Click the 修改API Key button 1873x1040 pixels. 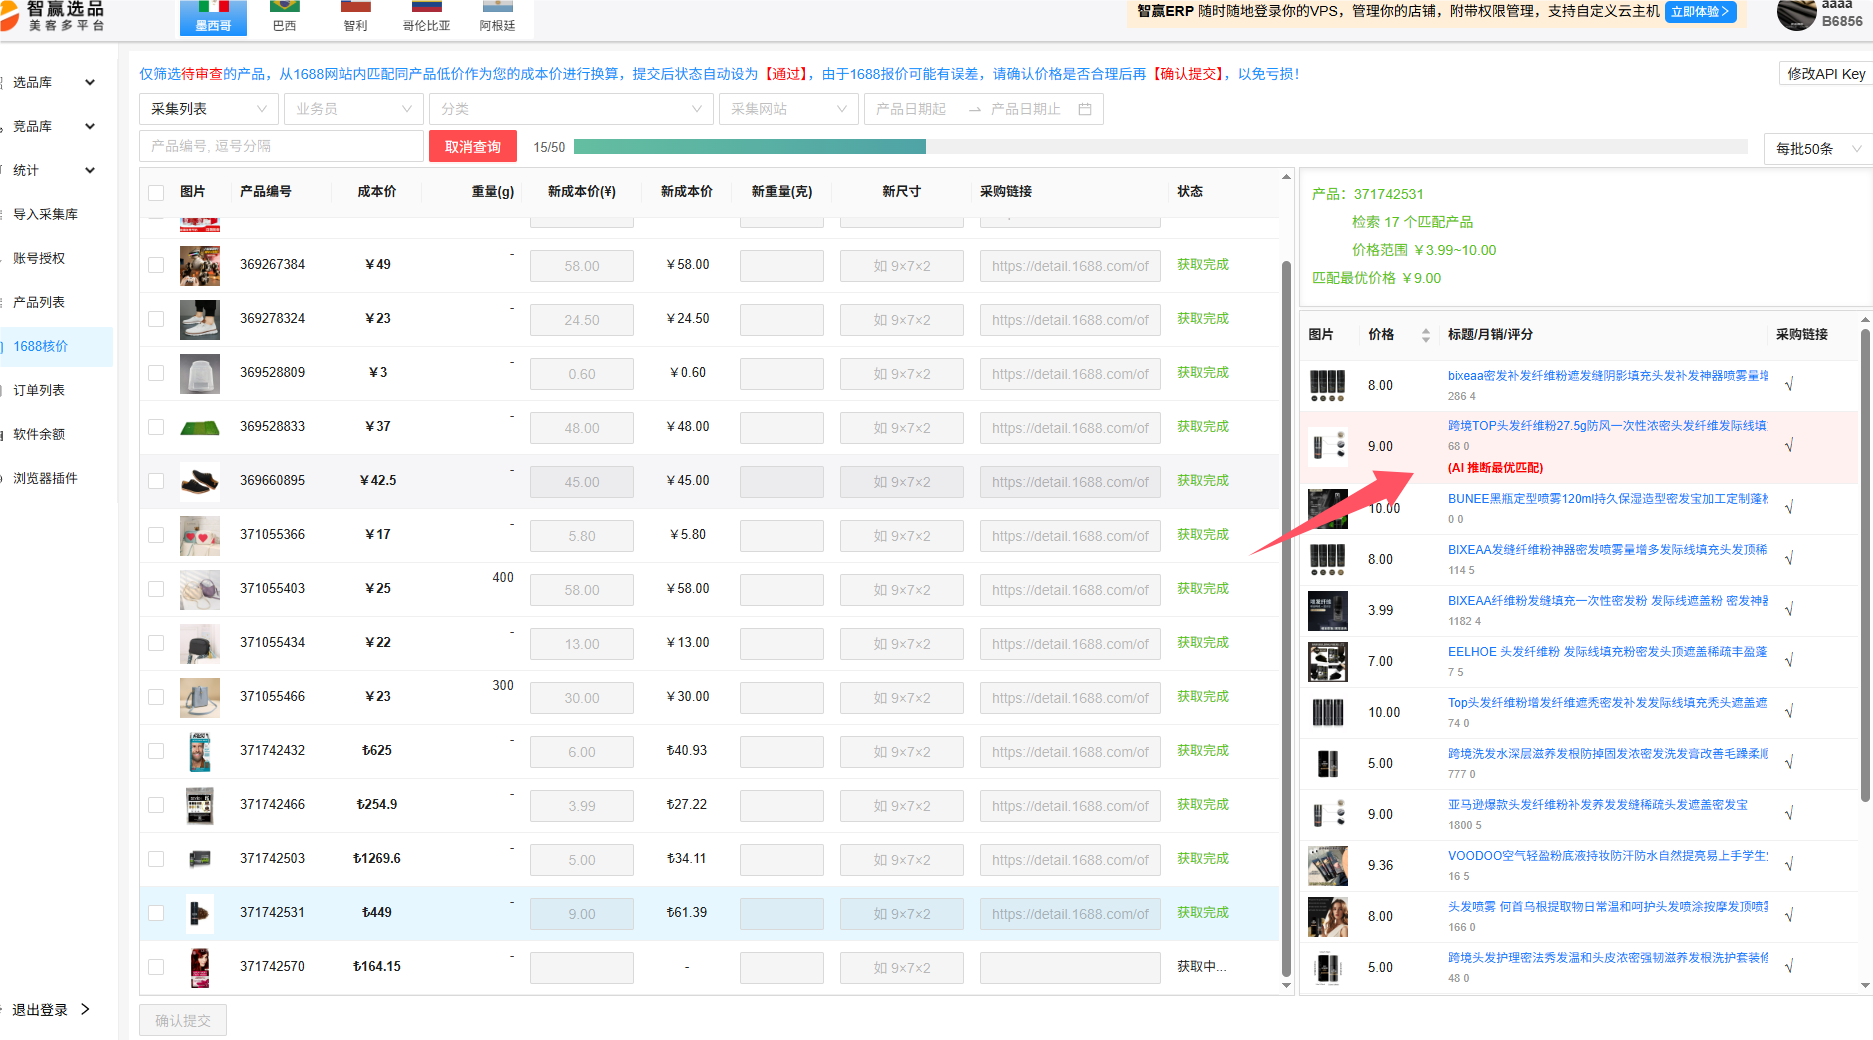click(x=1825, y=74)
